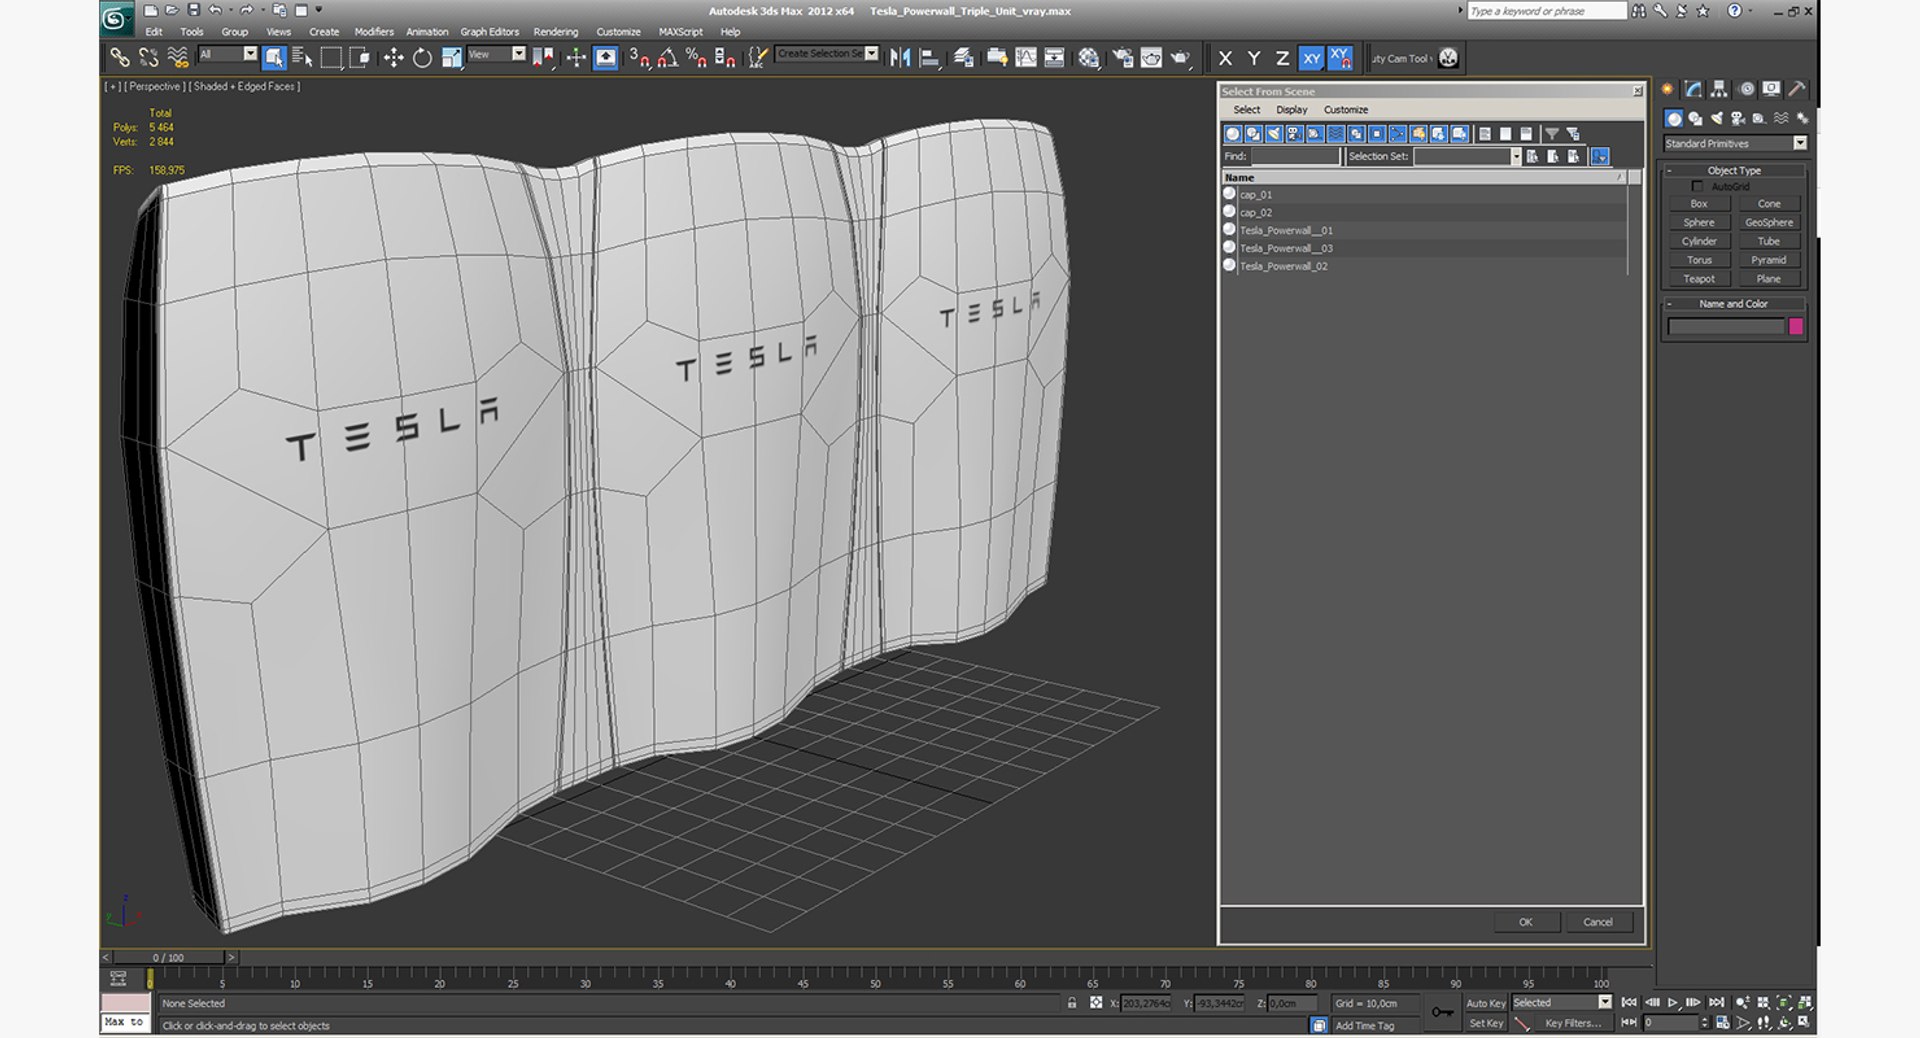1920x1038 pixels.
Task: Activate the Select and Rotate tool
Action: [x=422, y=58]
